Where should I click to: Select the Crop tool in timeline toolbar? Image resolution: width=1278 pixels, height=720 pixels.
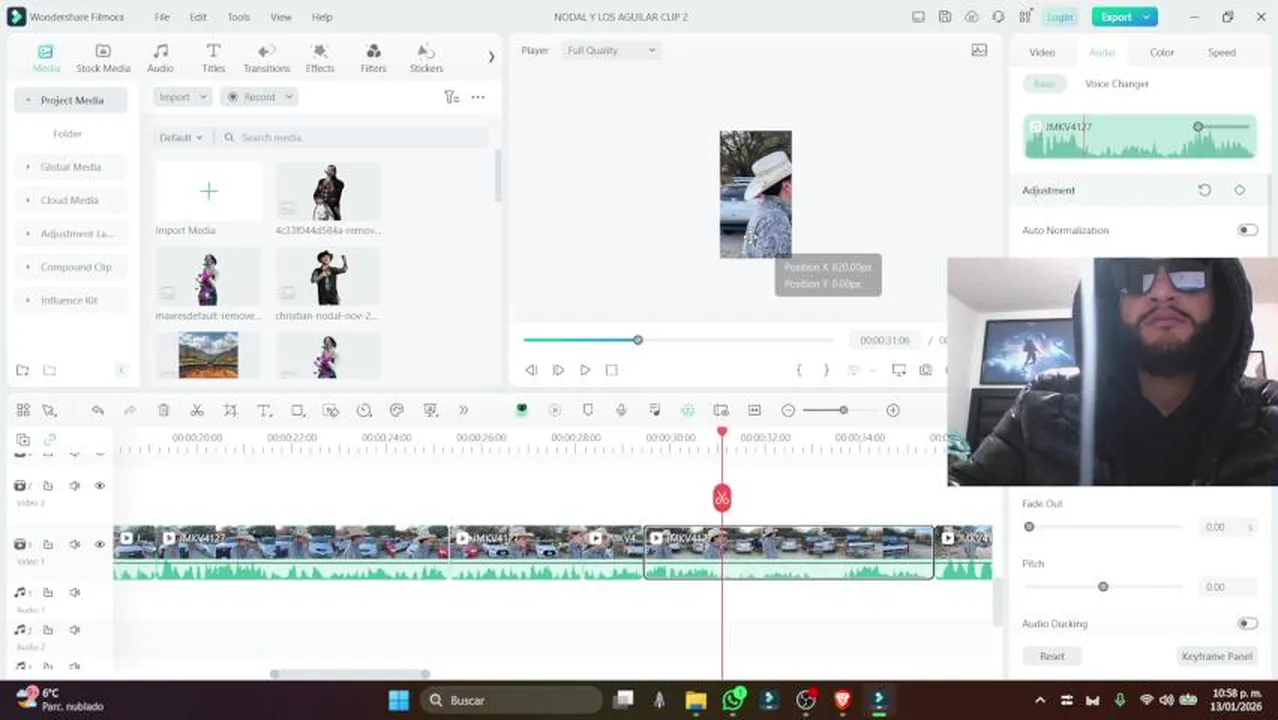click(x=230, y=410)
